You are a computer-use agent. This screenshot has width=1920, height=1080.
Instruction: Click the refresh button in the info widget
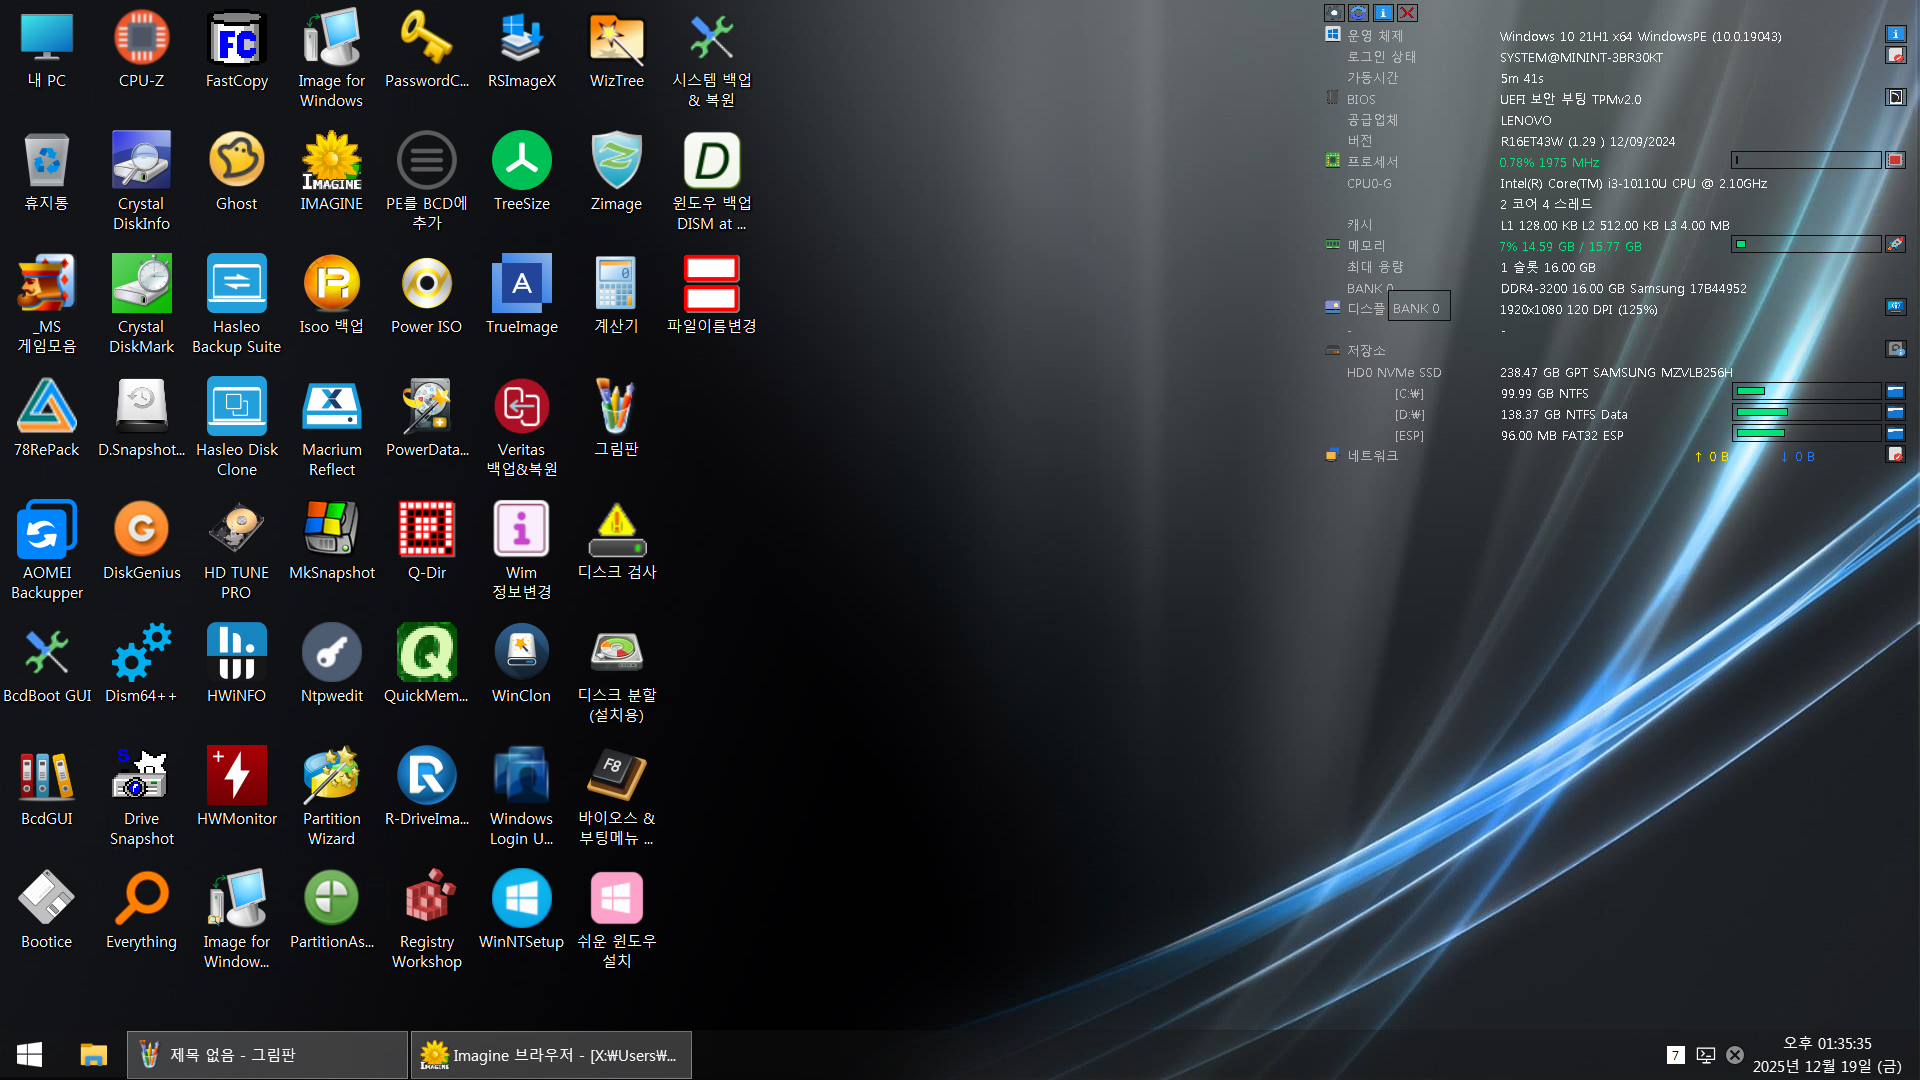click(1358, 13)
